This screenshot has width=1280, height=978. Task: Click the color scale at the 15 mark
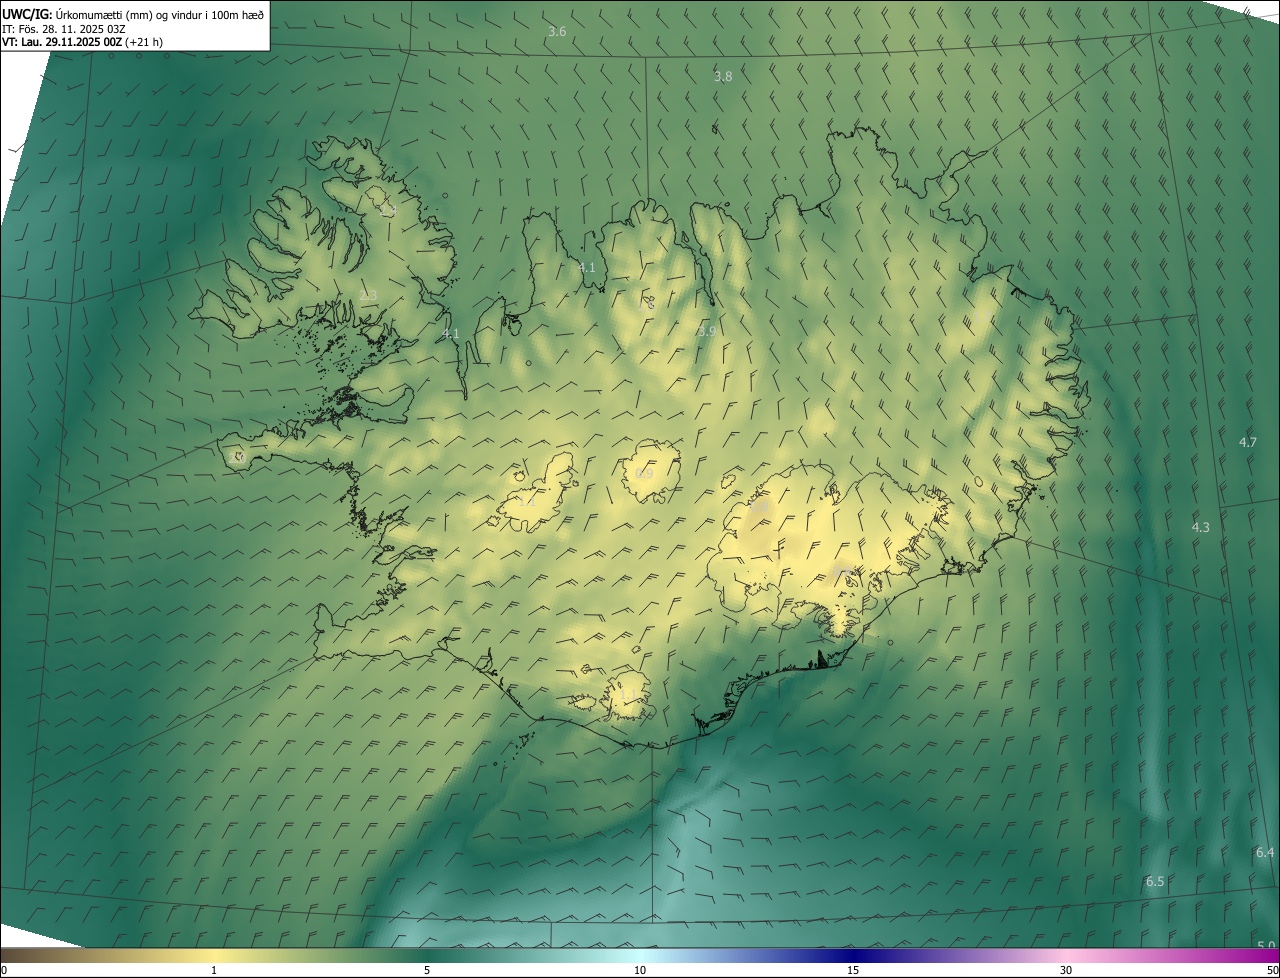[x=853, y=970]
